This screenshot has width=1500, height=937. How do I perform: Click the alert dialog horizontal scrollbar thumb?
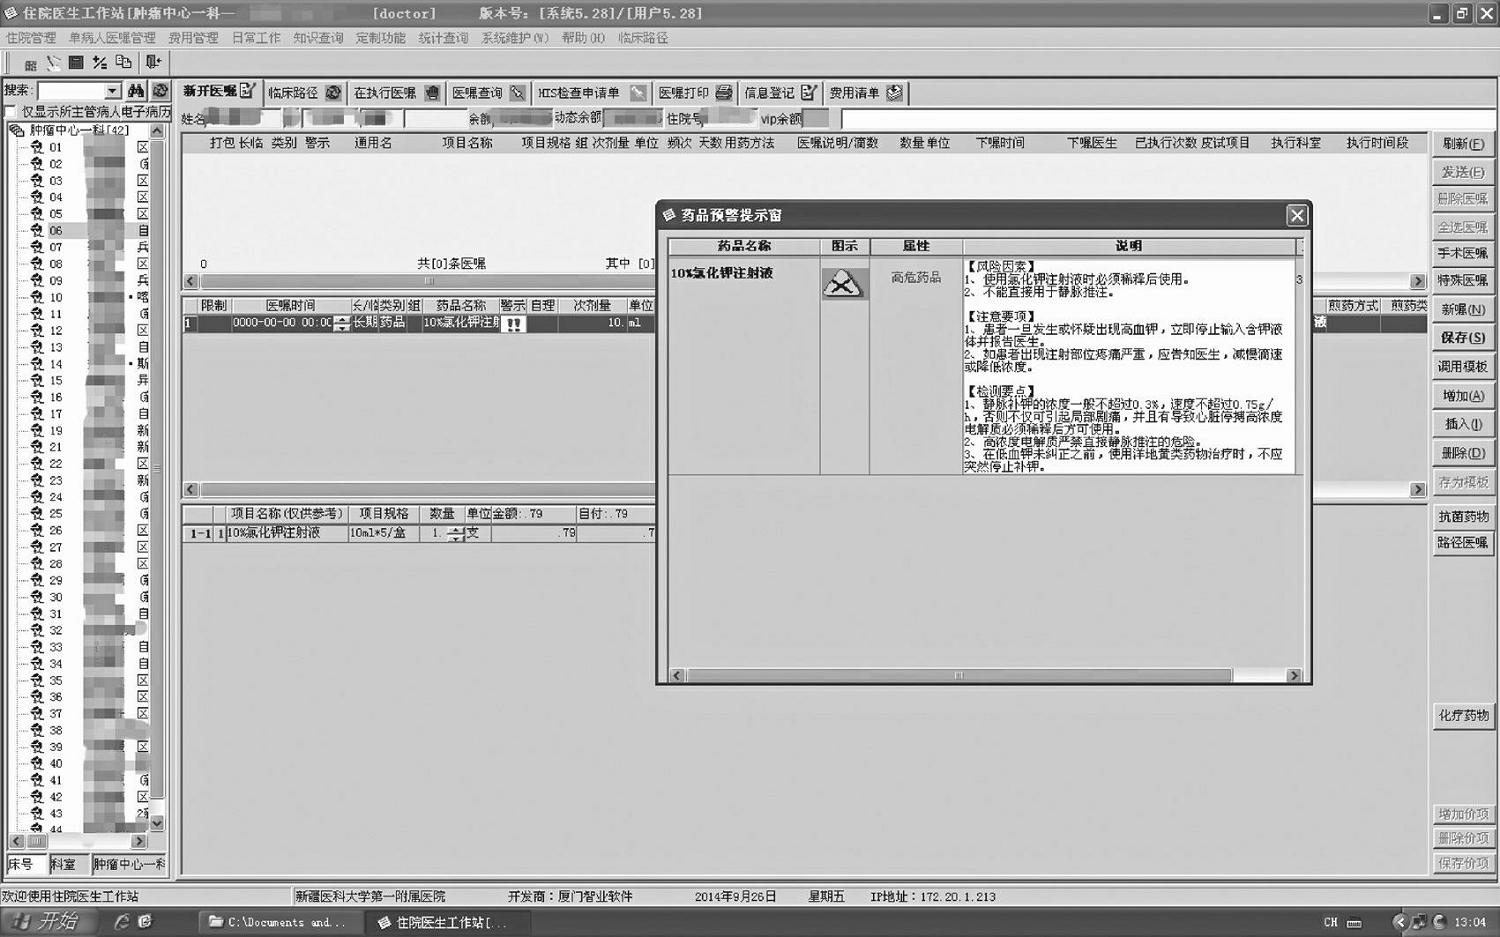pos(959,676)
